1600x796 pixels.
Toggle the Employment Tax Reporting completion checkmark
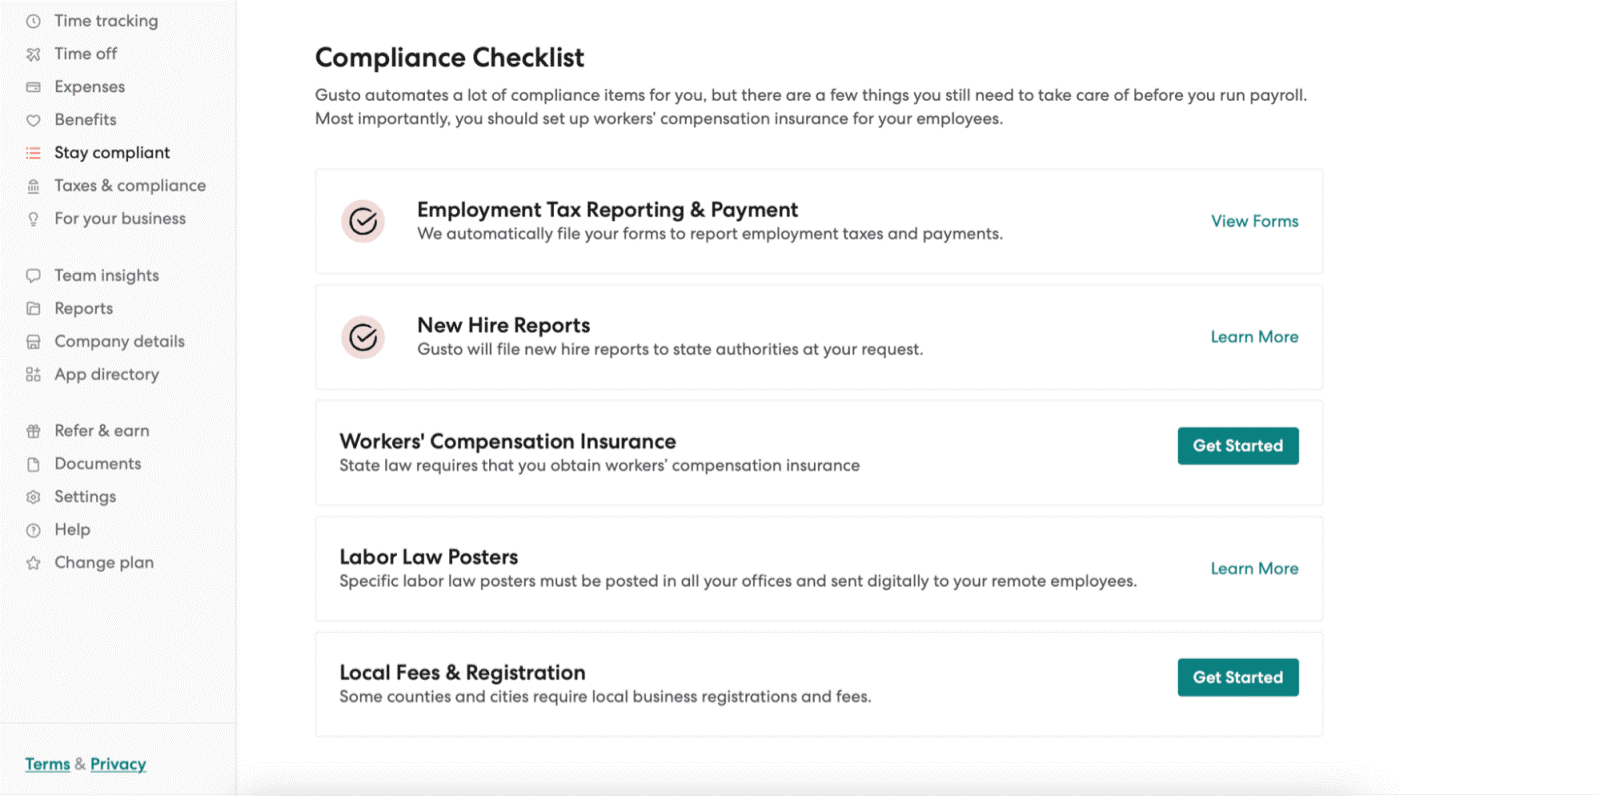tap(362, 221)
